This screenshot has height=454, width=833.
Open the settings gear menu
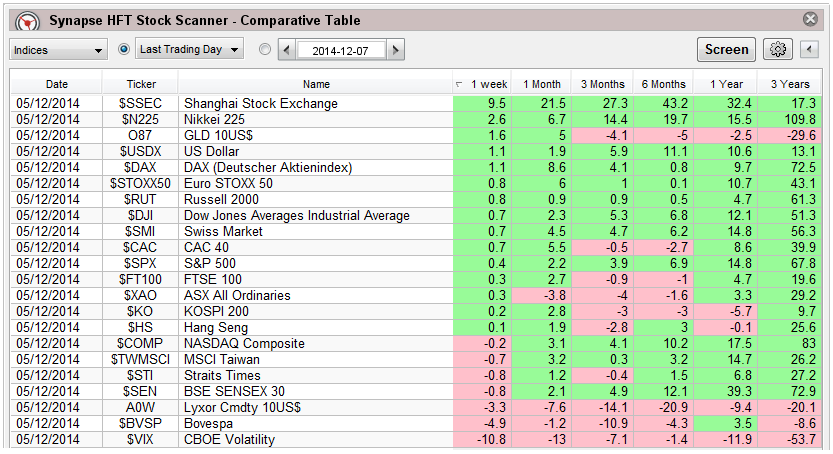point(777,50)
